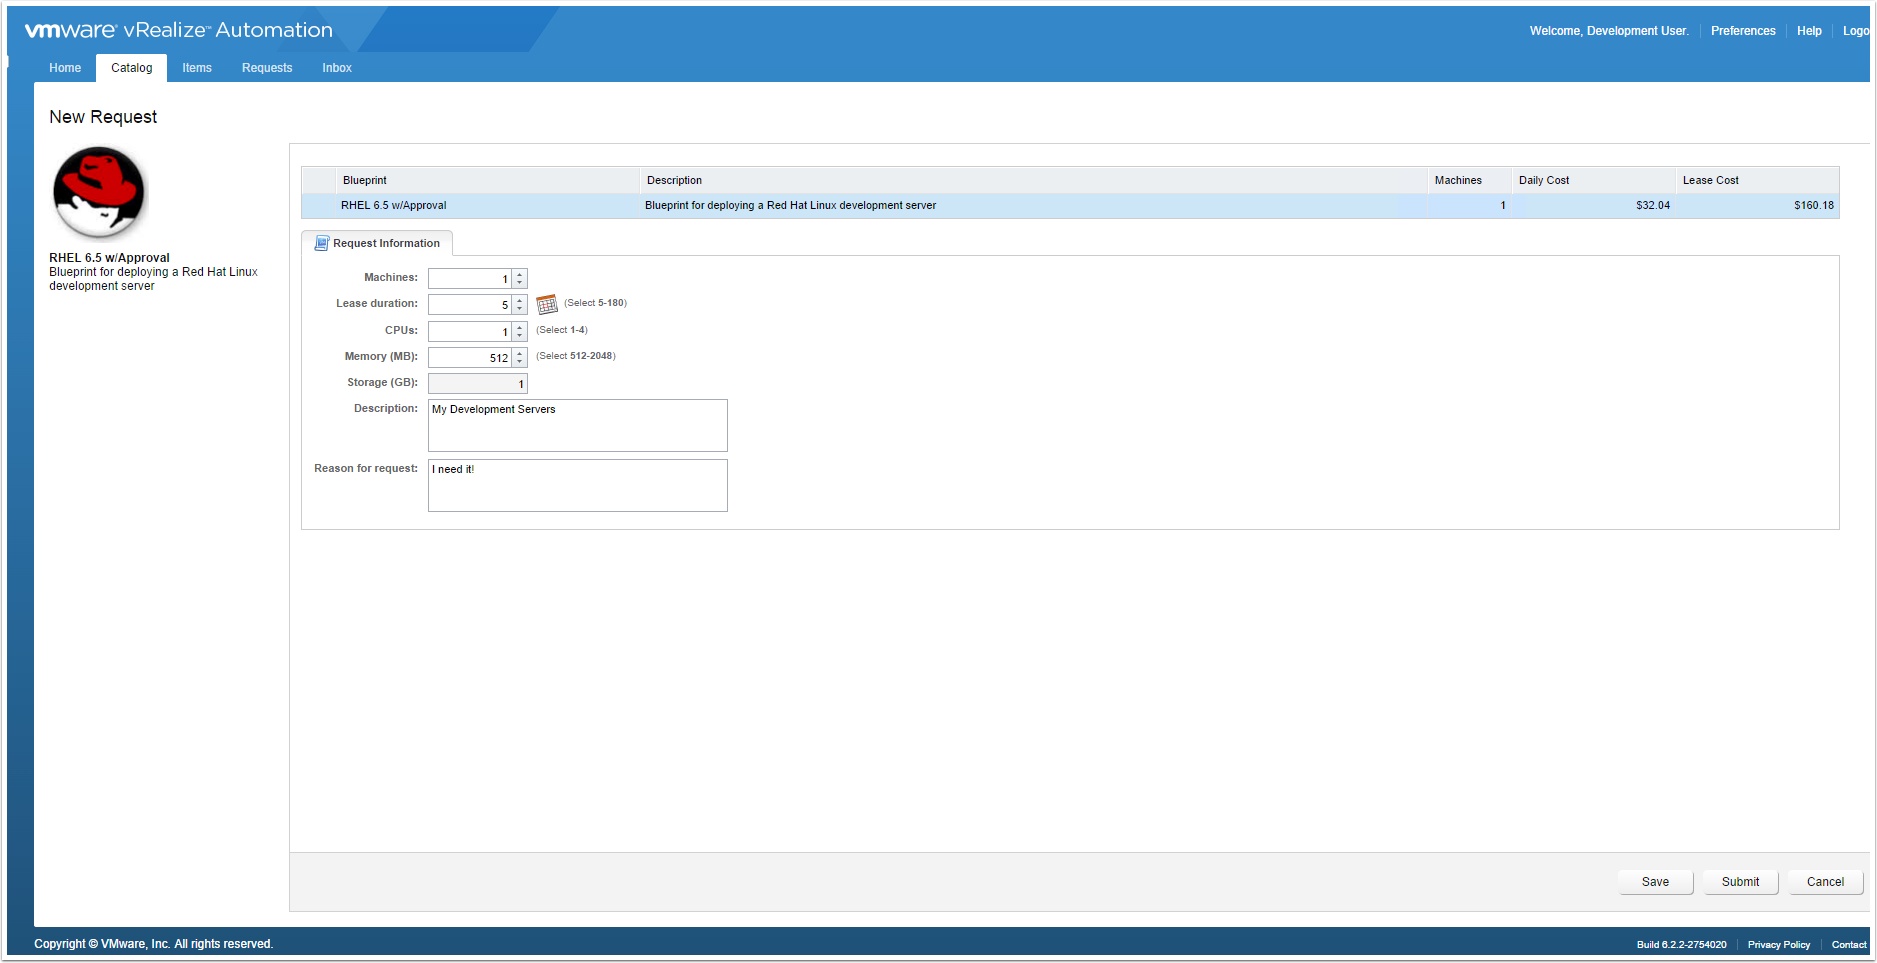
Task: Click the Blueprint column header
Action: (x=487, y=181)
